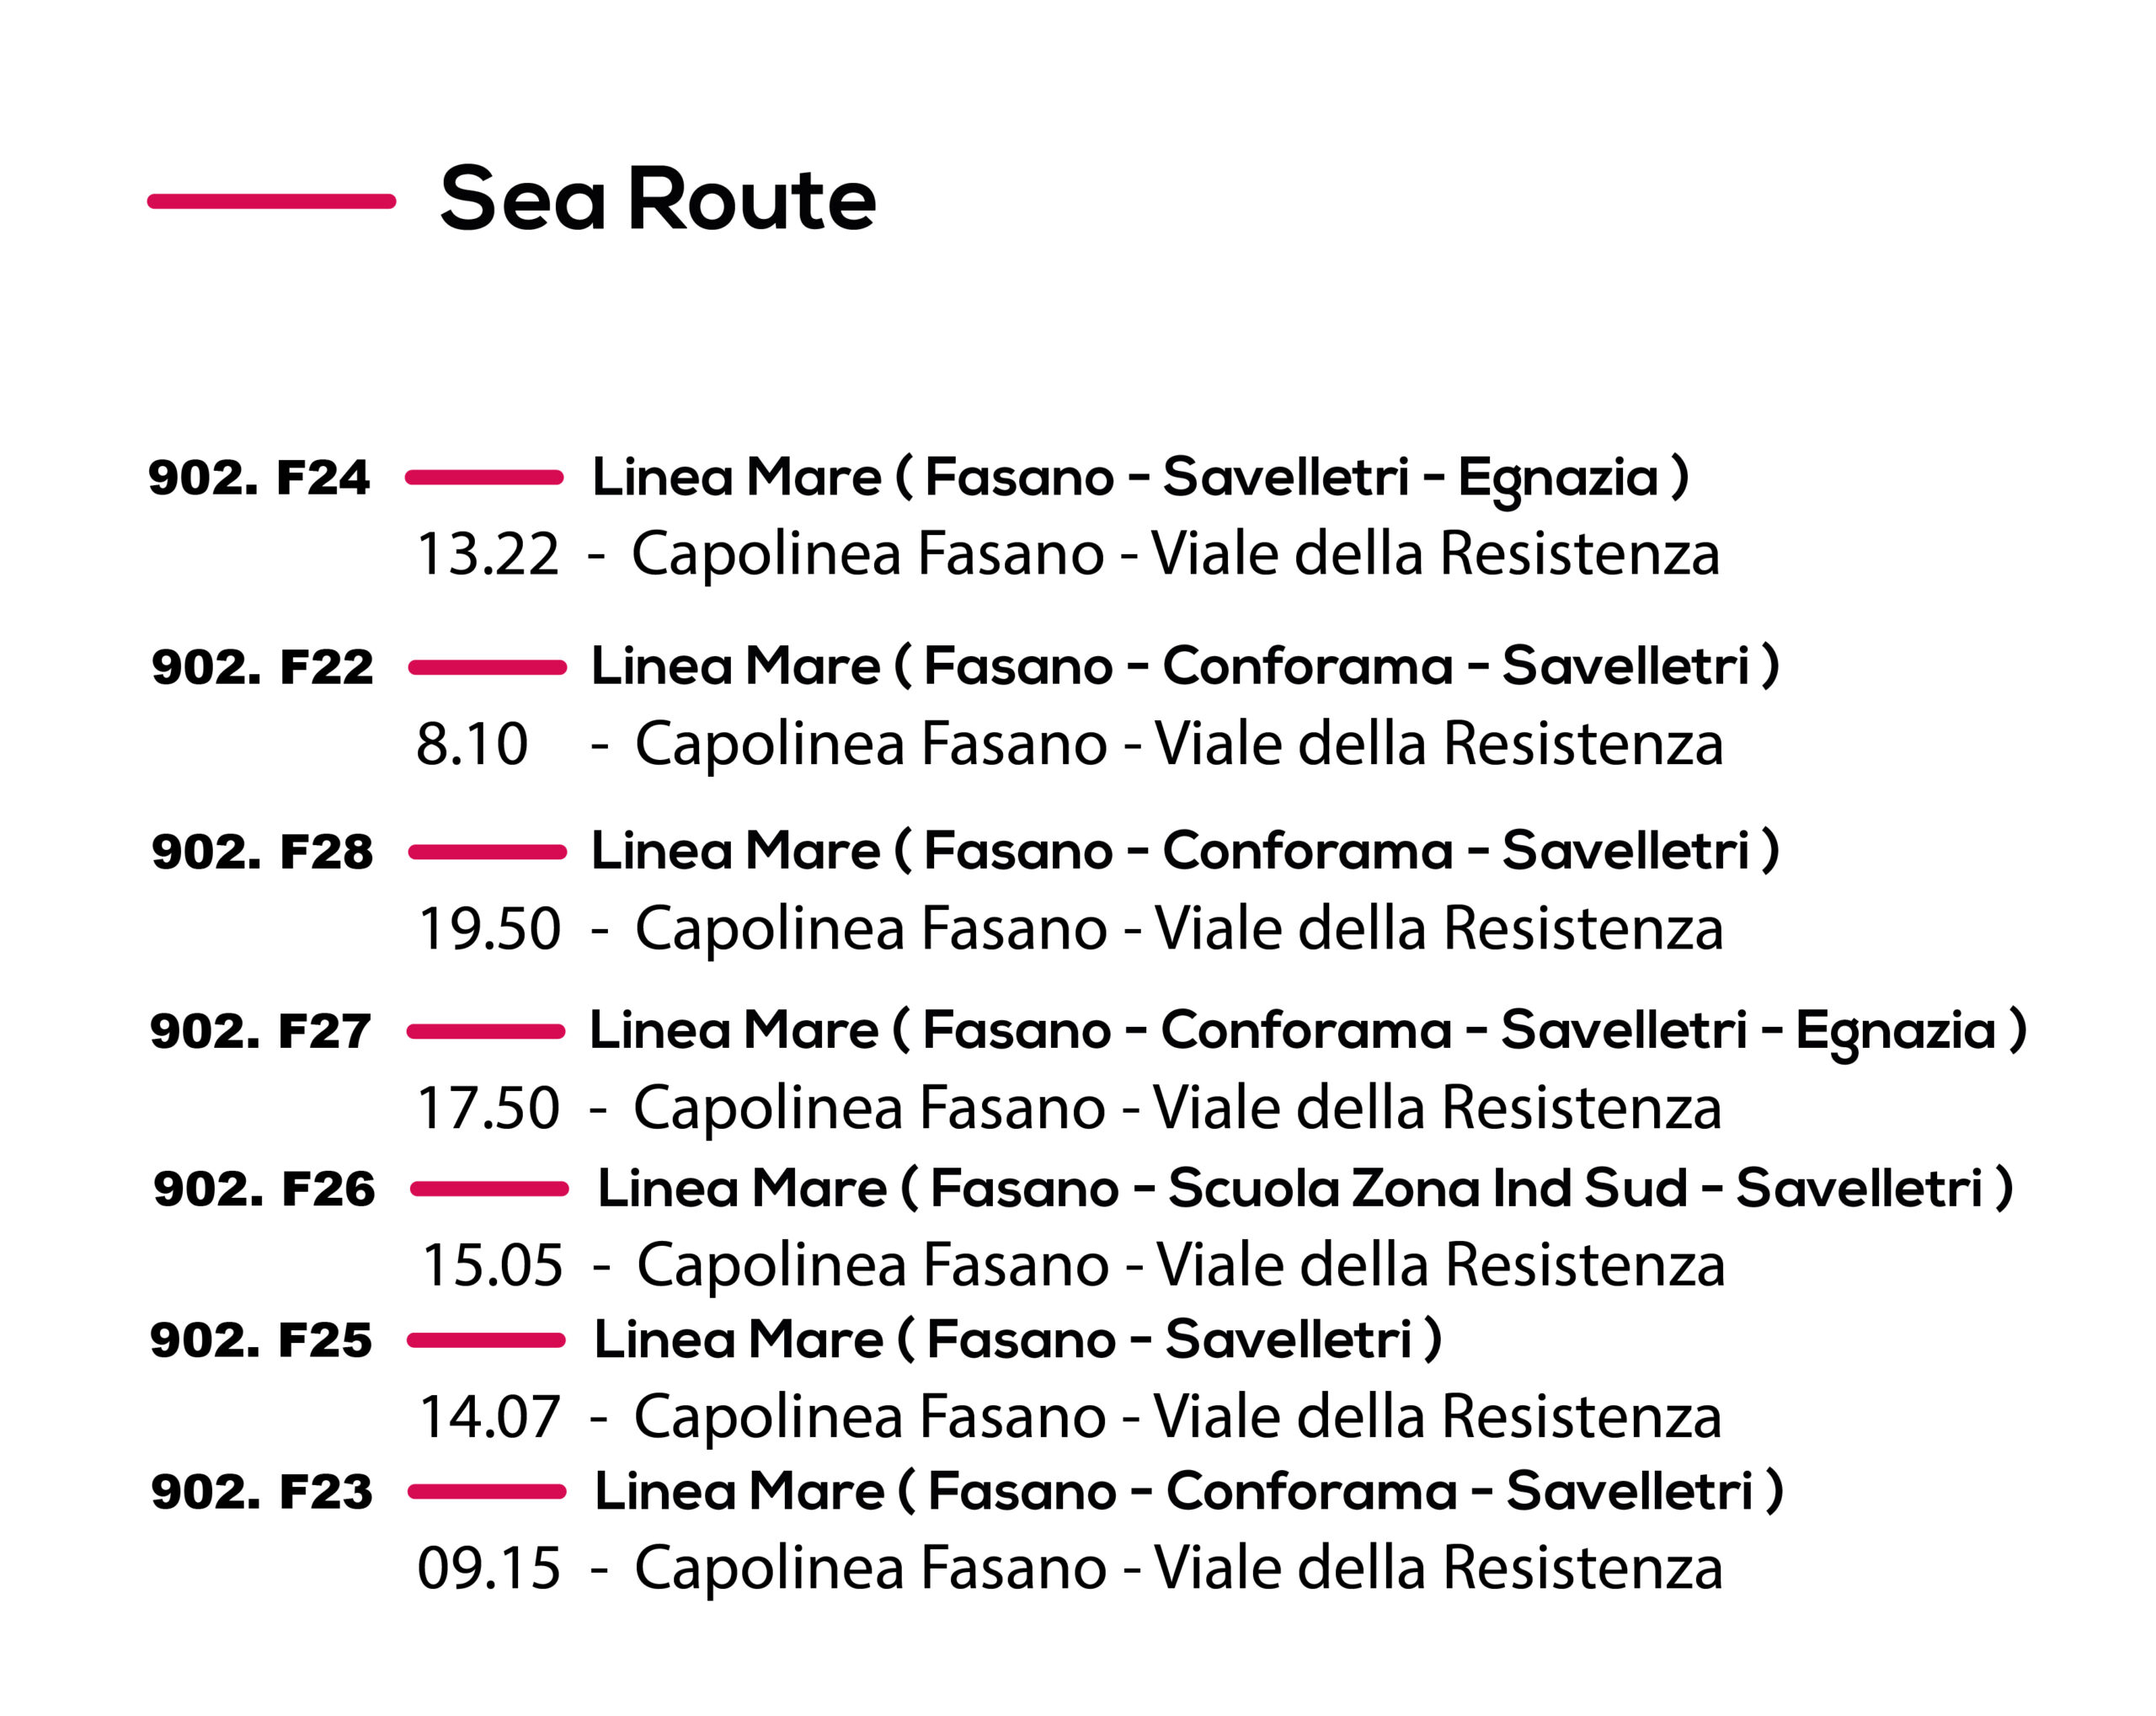
Task: Select the 14.07 departure time
Action: click(490, 1417)
